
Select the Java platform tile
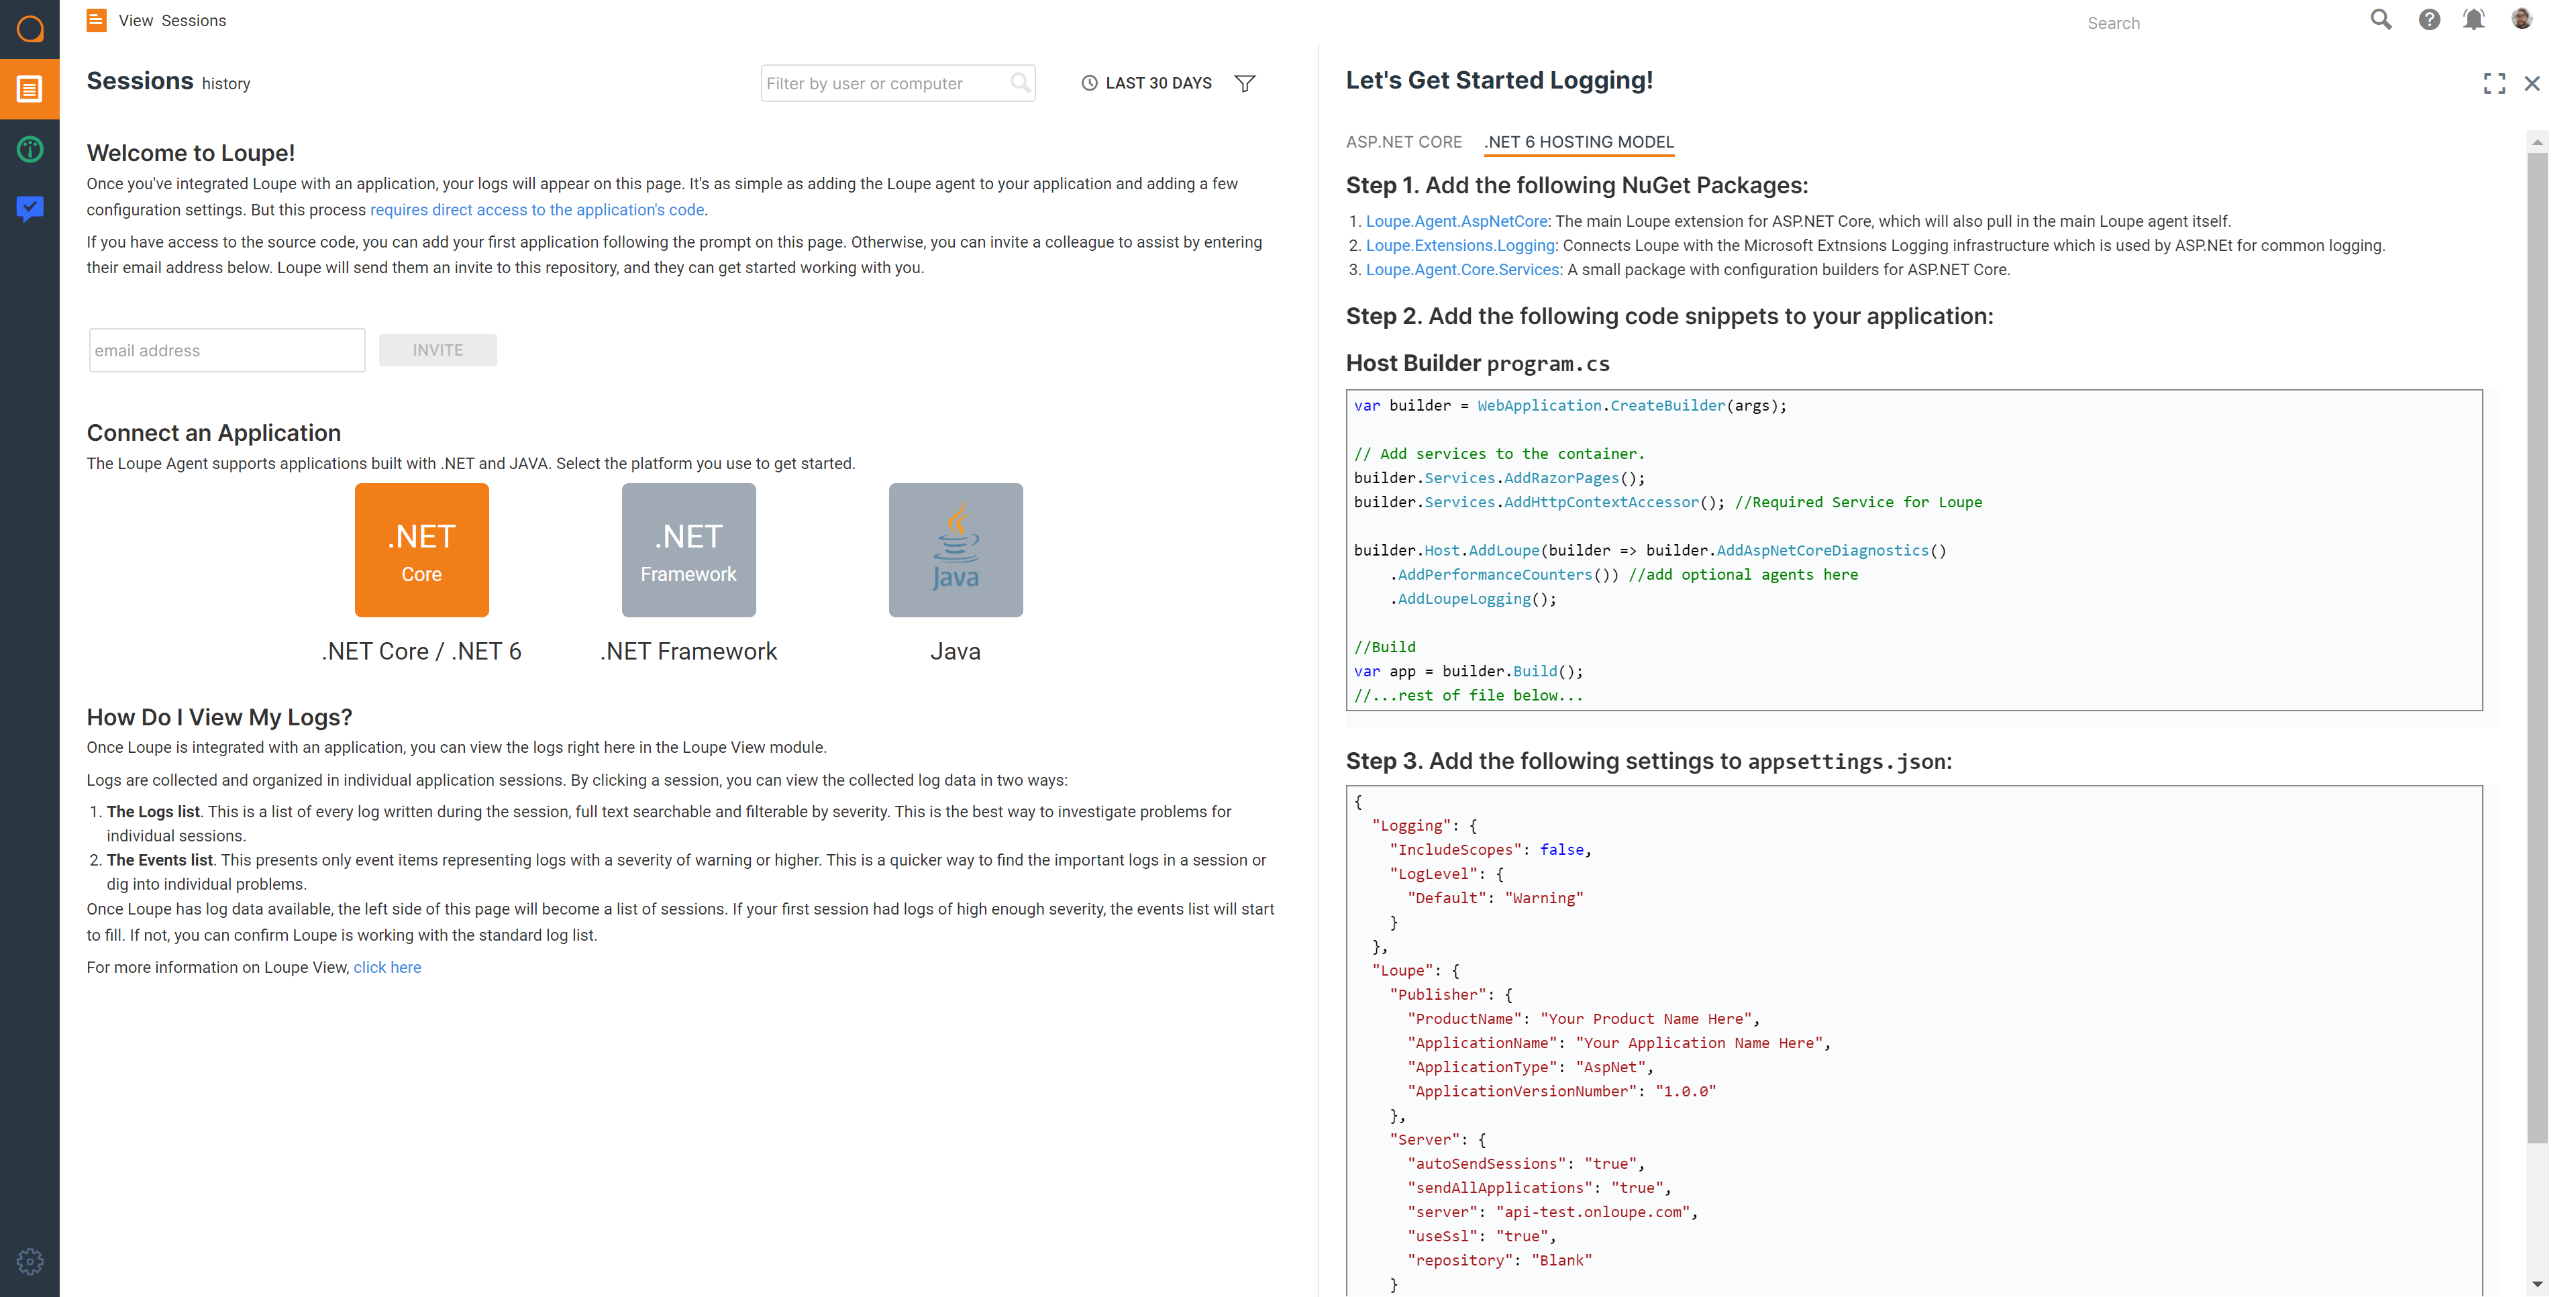(x=956, y=550)
